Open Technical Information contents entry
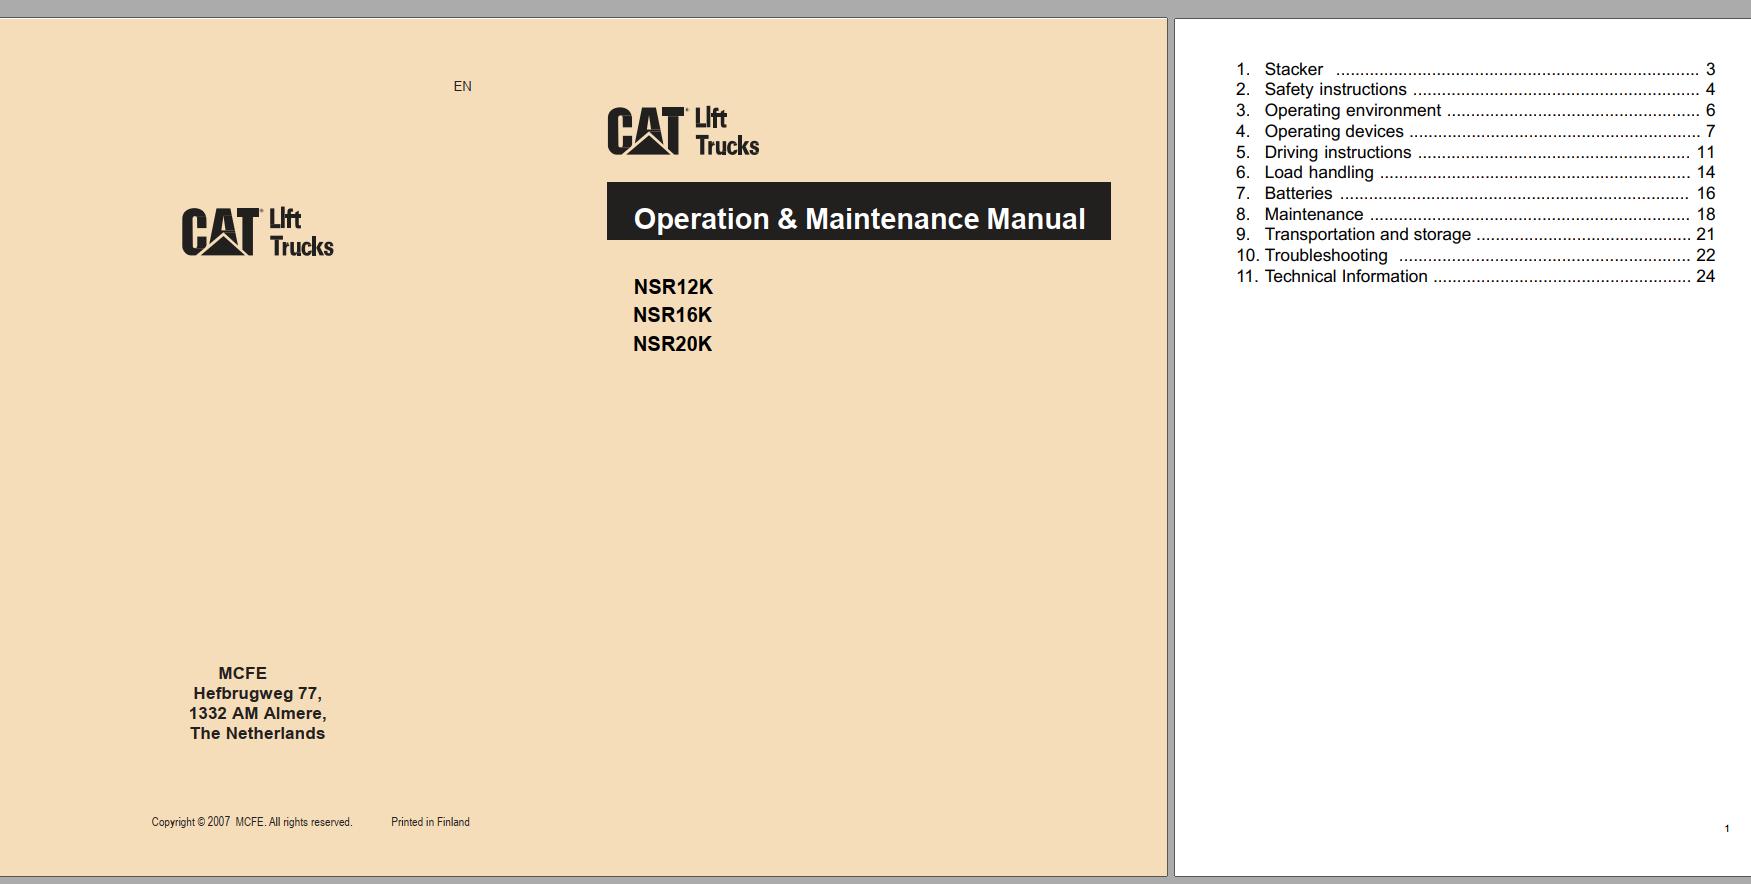The image size is (1751, 884). pyautogui.click(x=1475, y=276)
